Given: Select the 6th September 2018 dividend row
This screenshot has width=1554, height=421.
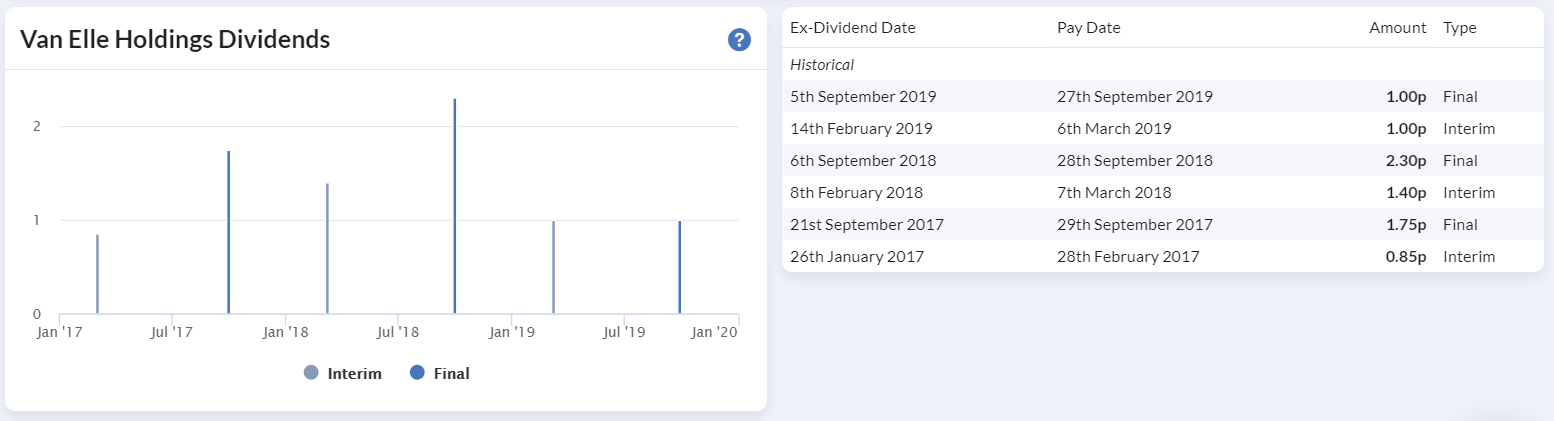Looking at the screenshot, I should coord(1160,160).
